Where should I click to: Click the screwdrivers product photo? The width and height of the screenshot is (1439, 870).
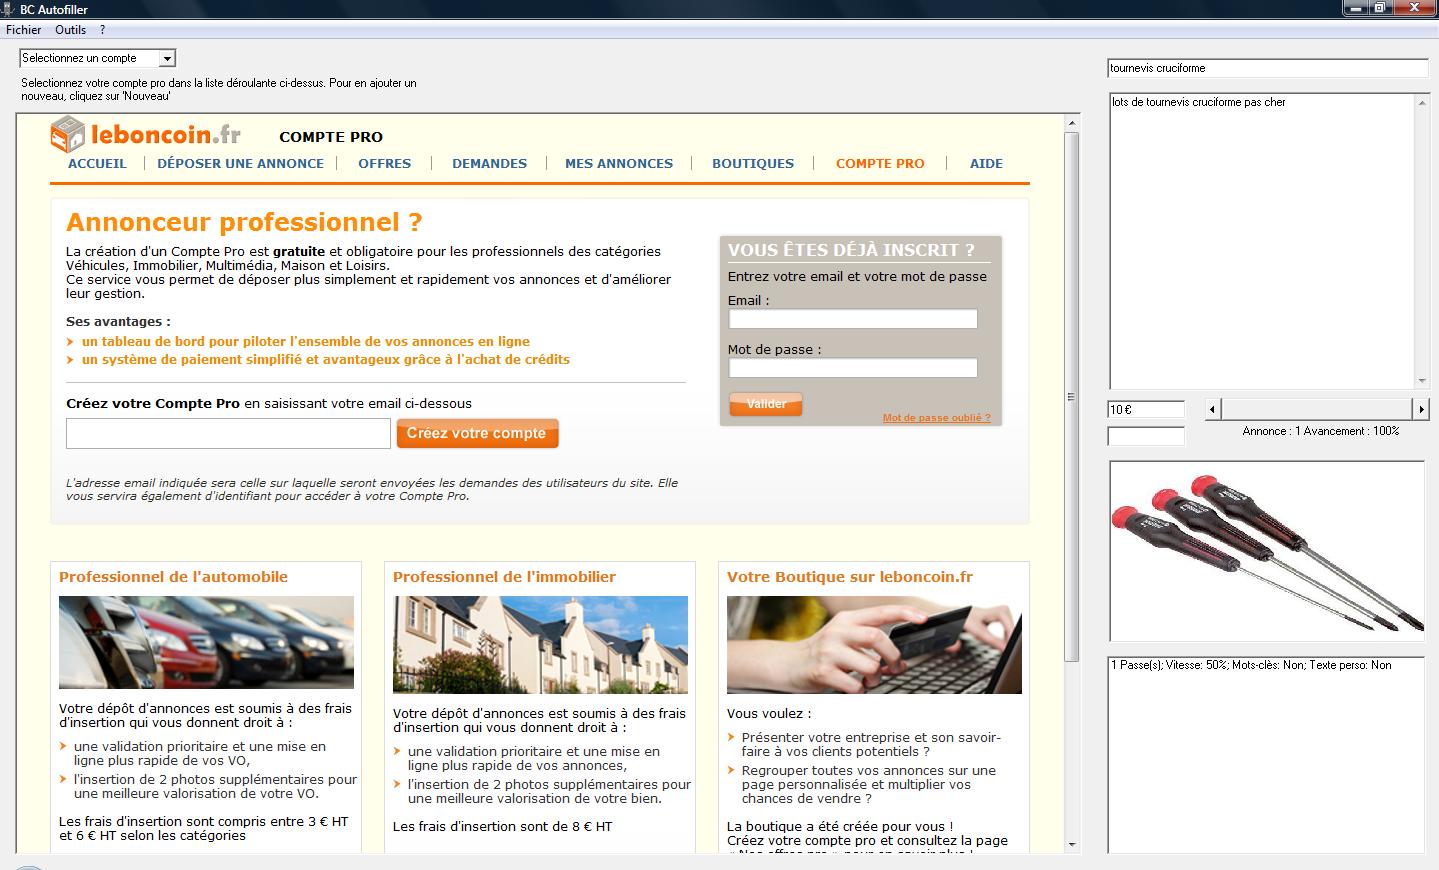tap(1267, 551)
